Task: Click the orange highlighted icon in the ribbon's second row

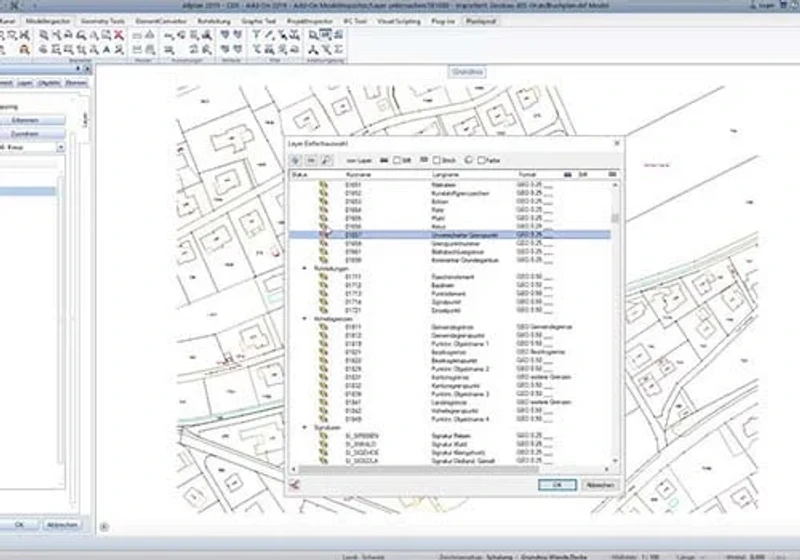Action: [24, 49]
